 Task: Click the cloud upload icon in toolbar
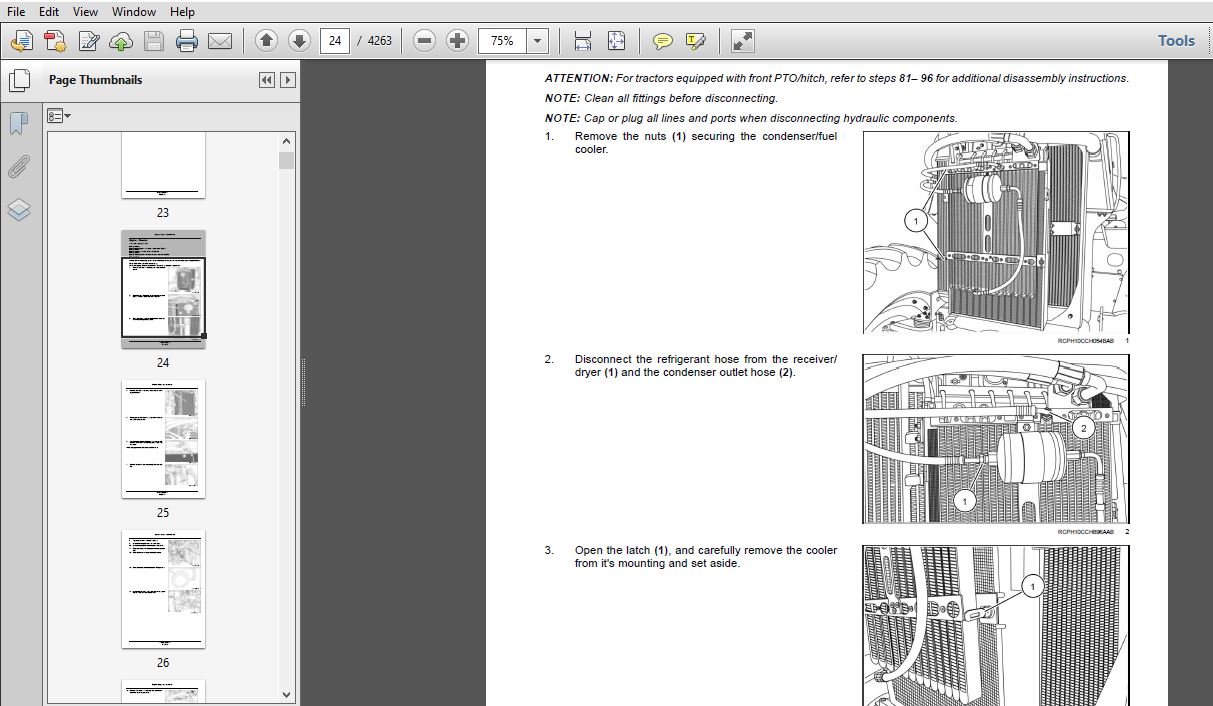point(121,41)
